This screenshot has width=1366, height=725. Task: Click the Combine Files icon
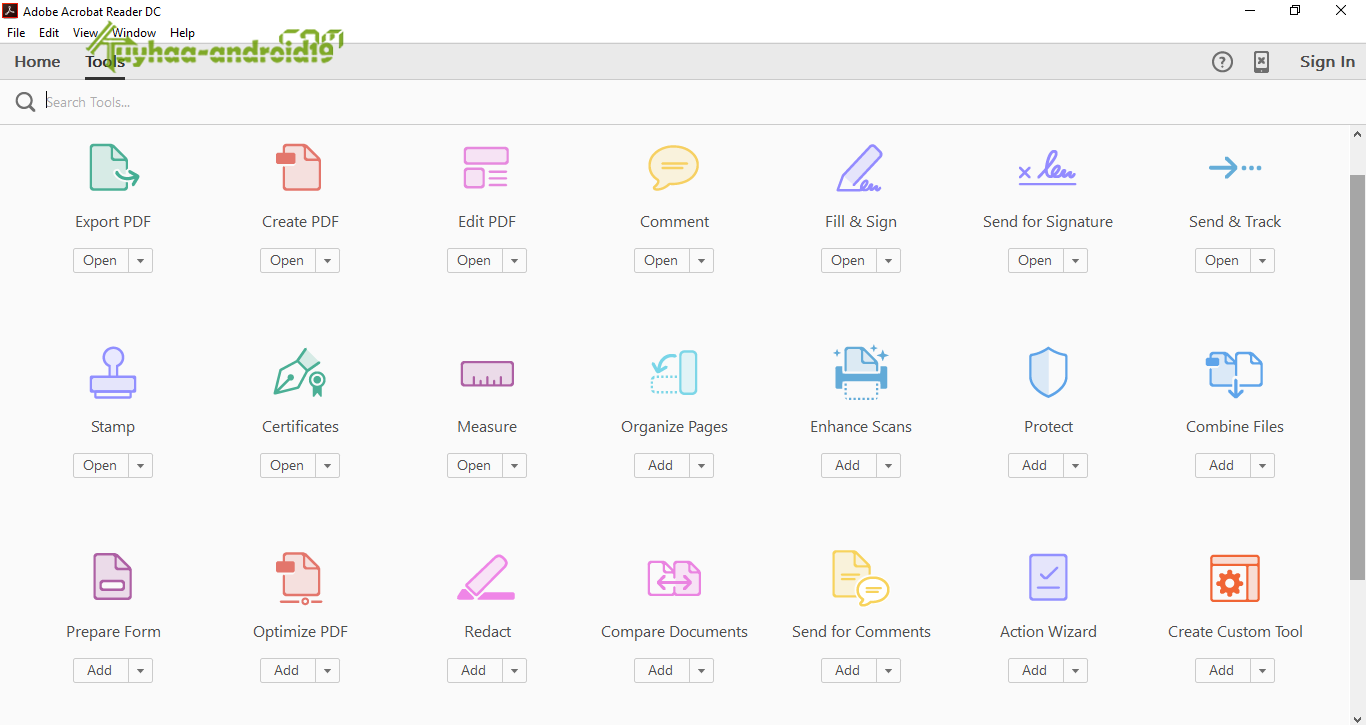tap(1235, 375)
